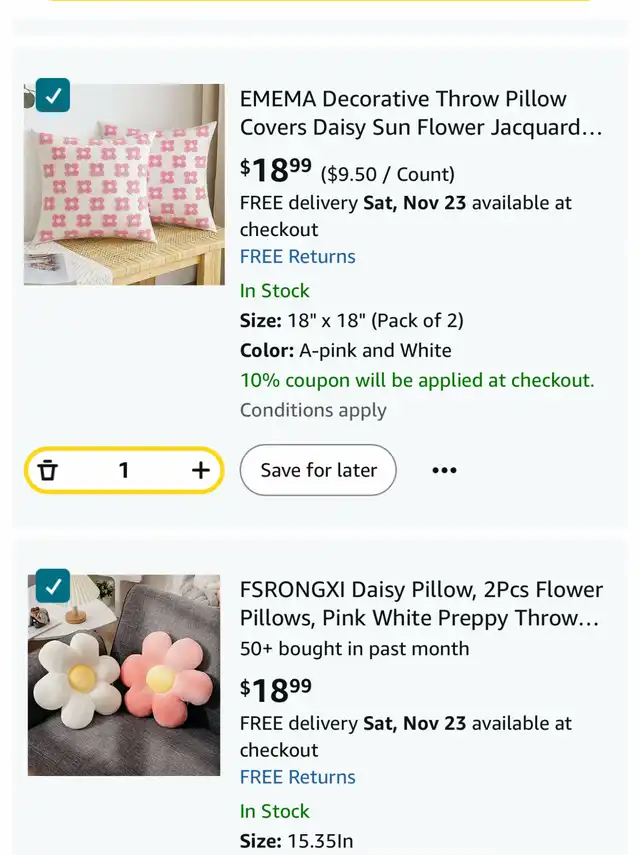Open the EMEMA Decorative Throw Pillow title
Screen dimensions: 640x855
[x=420, y=113]
